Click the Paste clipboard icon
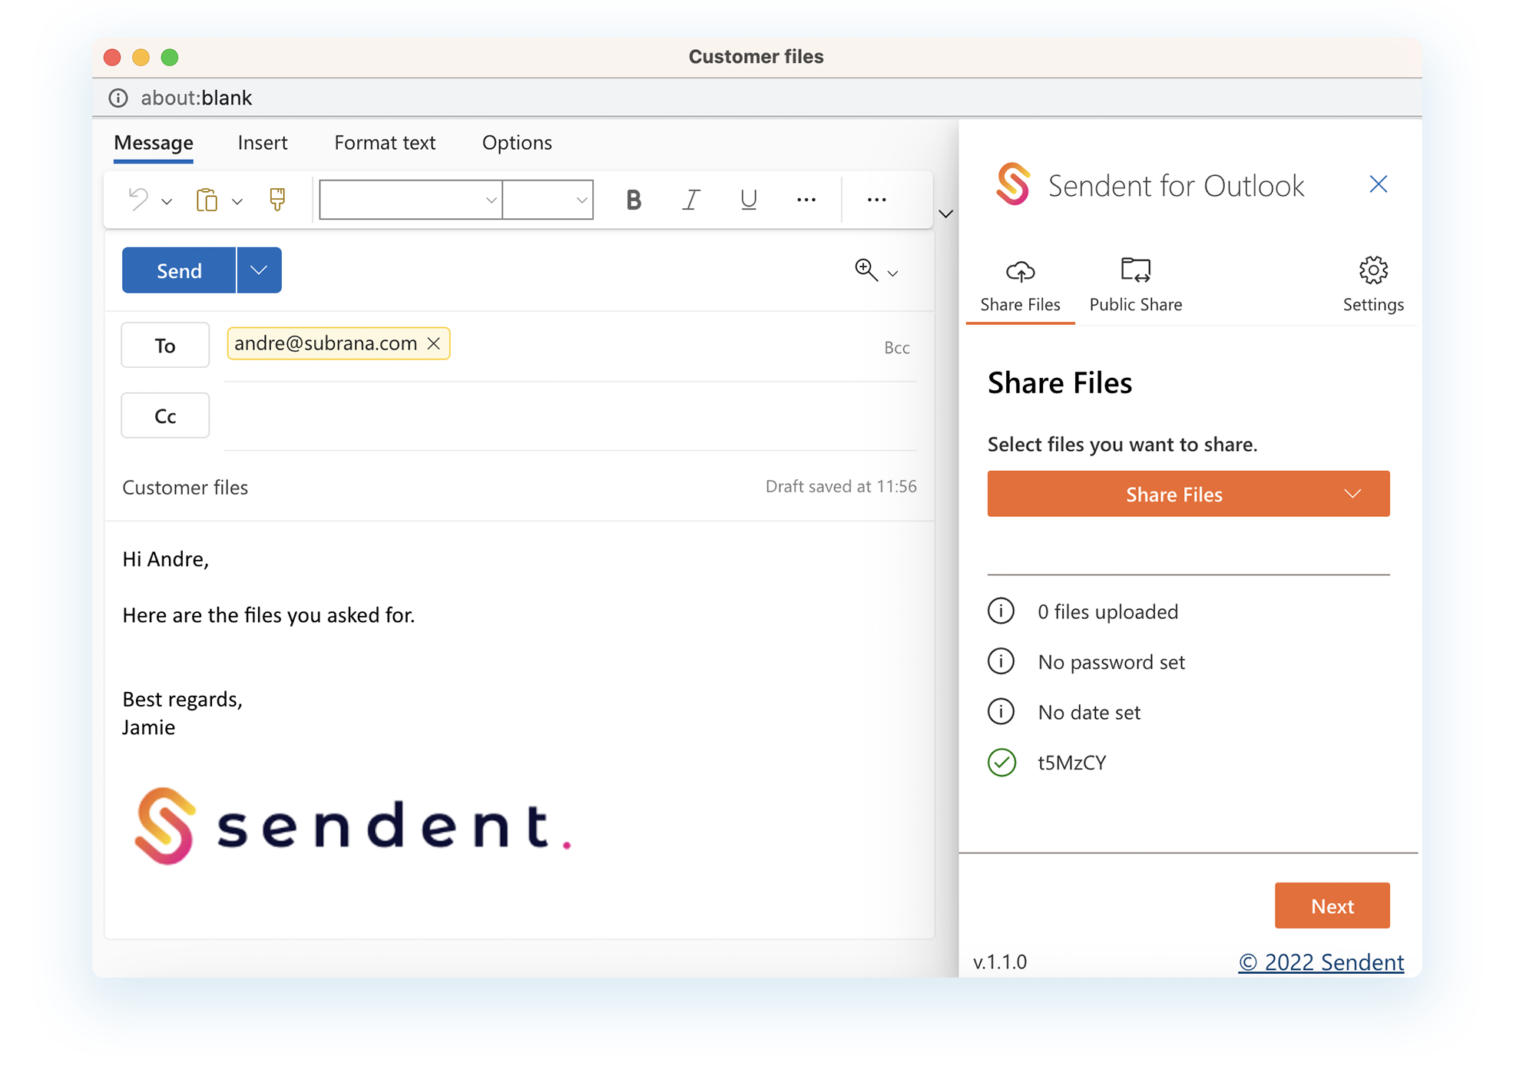Screen dimensions: 1536x1086 click(206, 199)
